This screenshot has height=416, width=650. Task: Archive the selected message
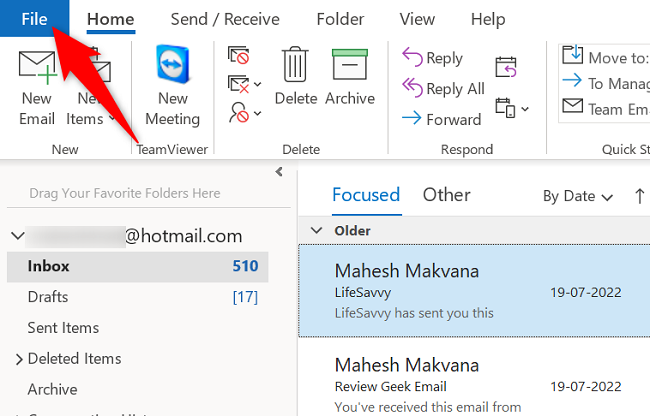[350, 75]
